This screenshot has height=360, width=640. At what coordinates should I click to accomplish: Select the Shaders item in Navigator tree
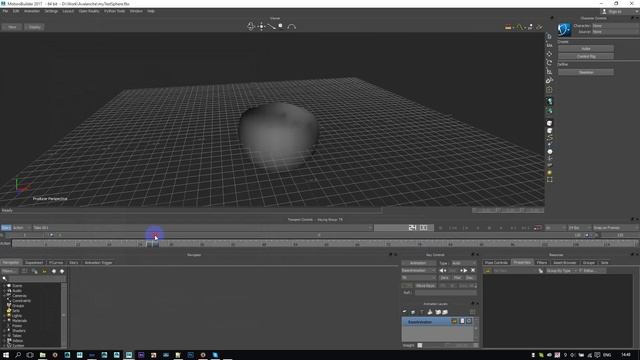coord(19,331)
